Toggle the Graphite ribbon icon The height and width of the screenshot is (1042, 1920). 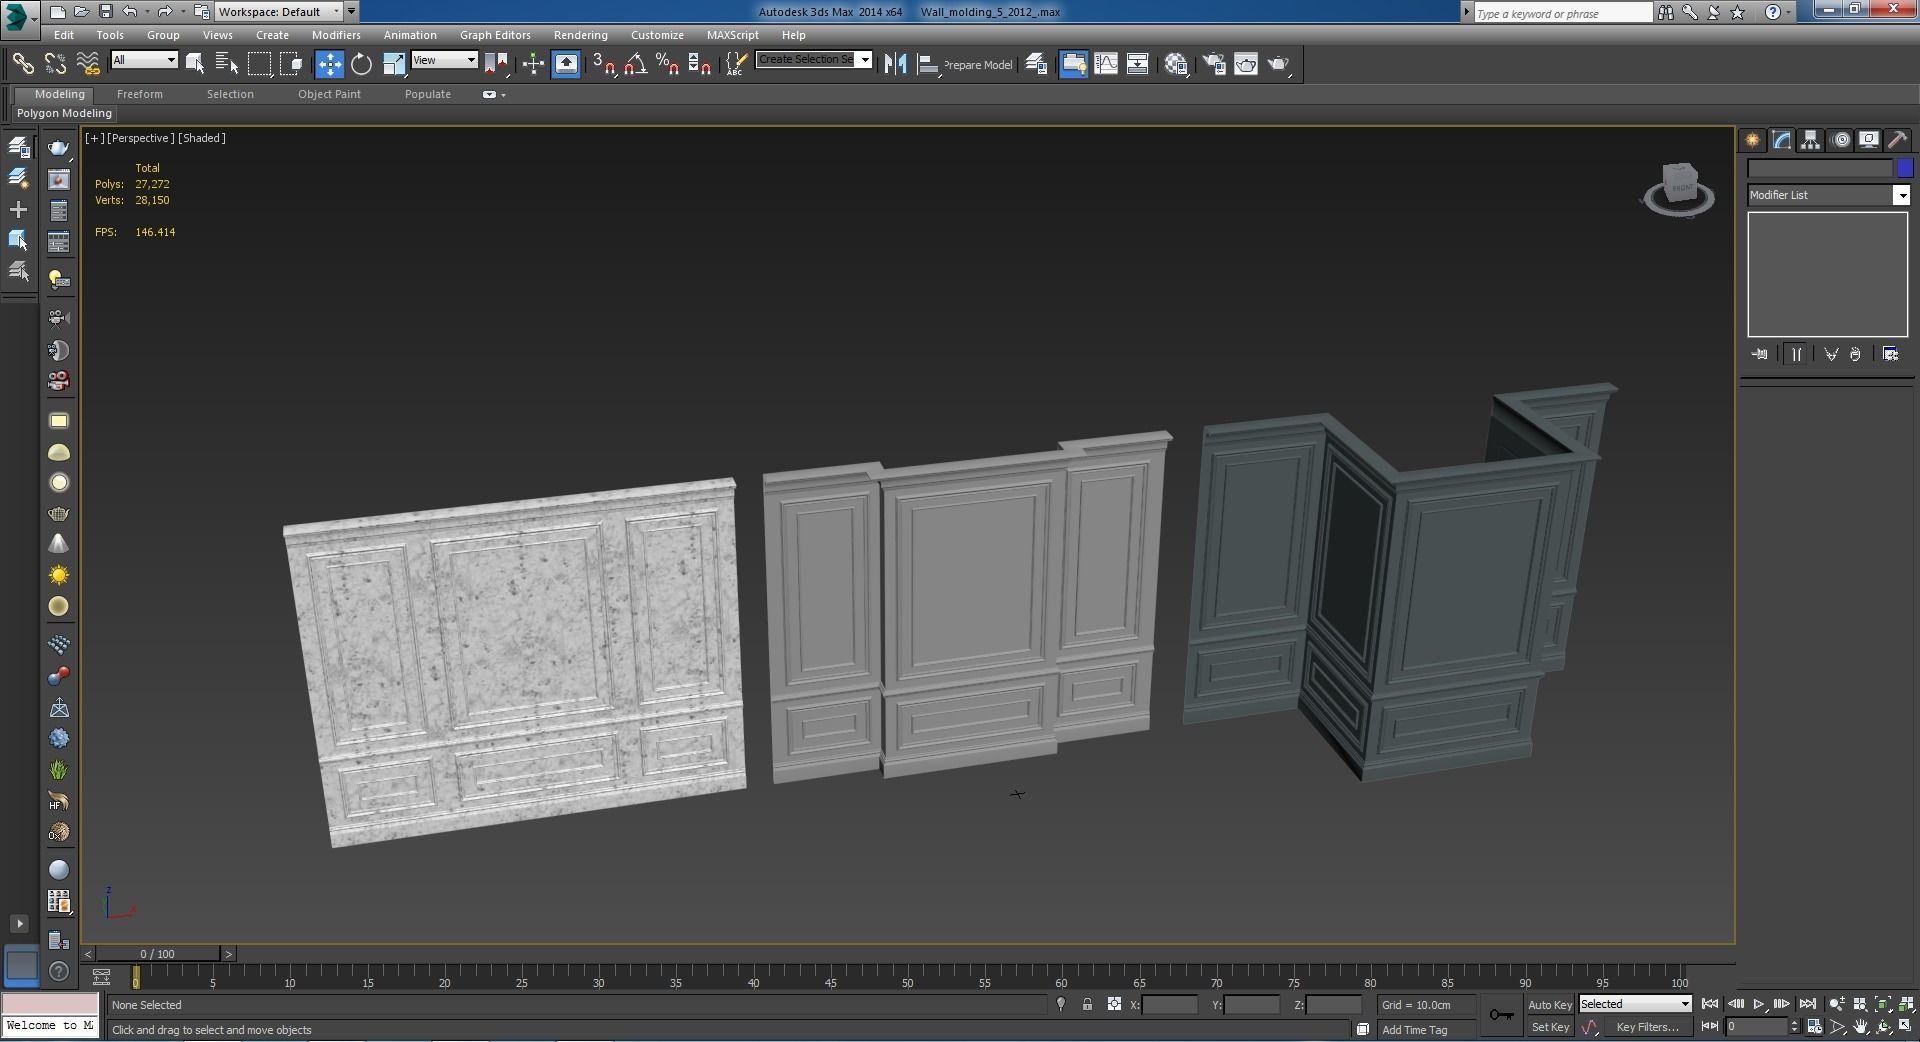point(1074,64)
